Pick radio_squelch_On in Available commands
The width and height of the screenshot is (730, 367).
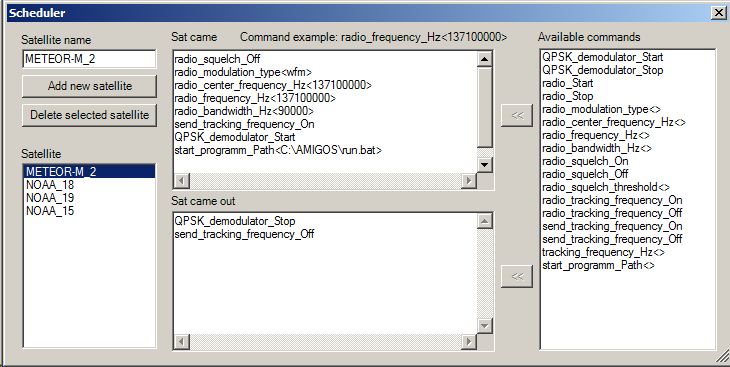pyautogui.click(x=585, y=162)
